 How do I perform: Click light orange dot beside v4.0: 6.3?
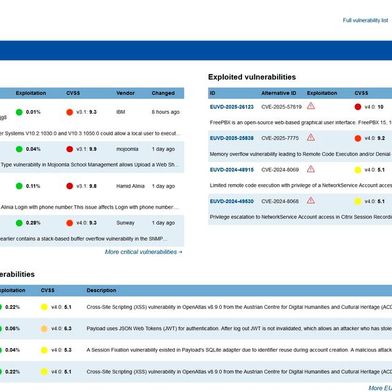44,329
